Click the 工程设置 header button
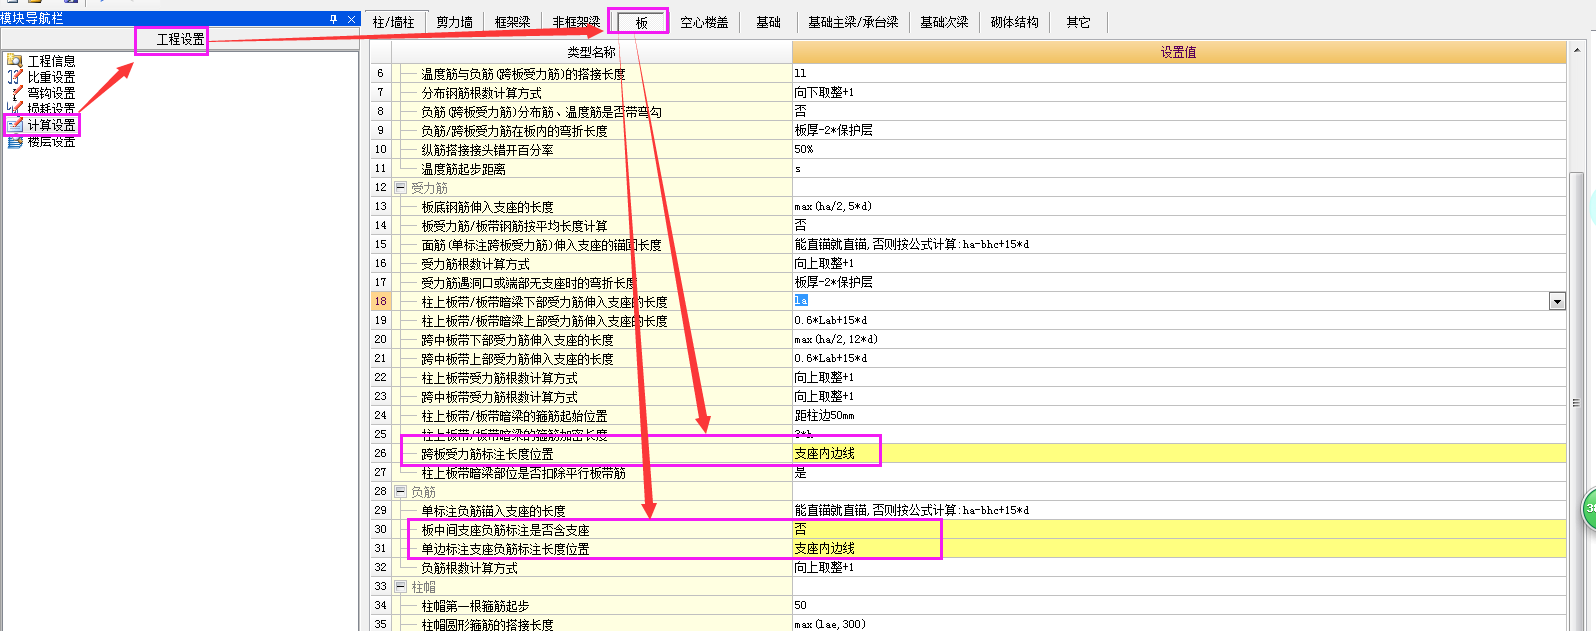The height and width of the screenshot is (631, 1596). point(180,39)
